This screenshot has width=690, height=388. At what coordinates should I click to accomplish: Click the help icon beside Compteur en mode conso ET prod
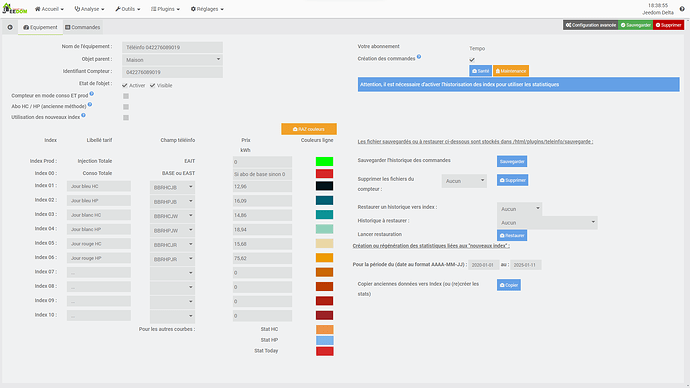click(x=92, y=94)
